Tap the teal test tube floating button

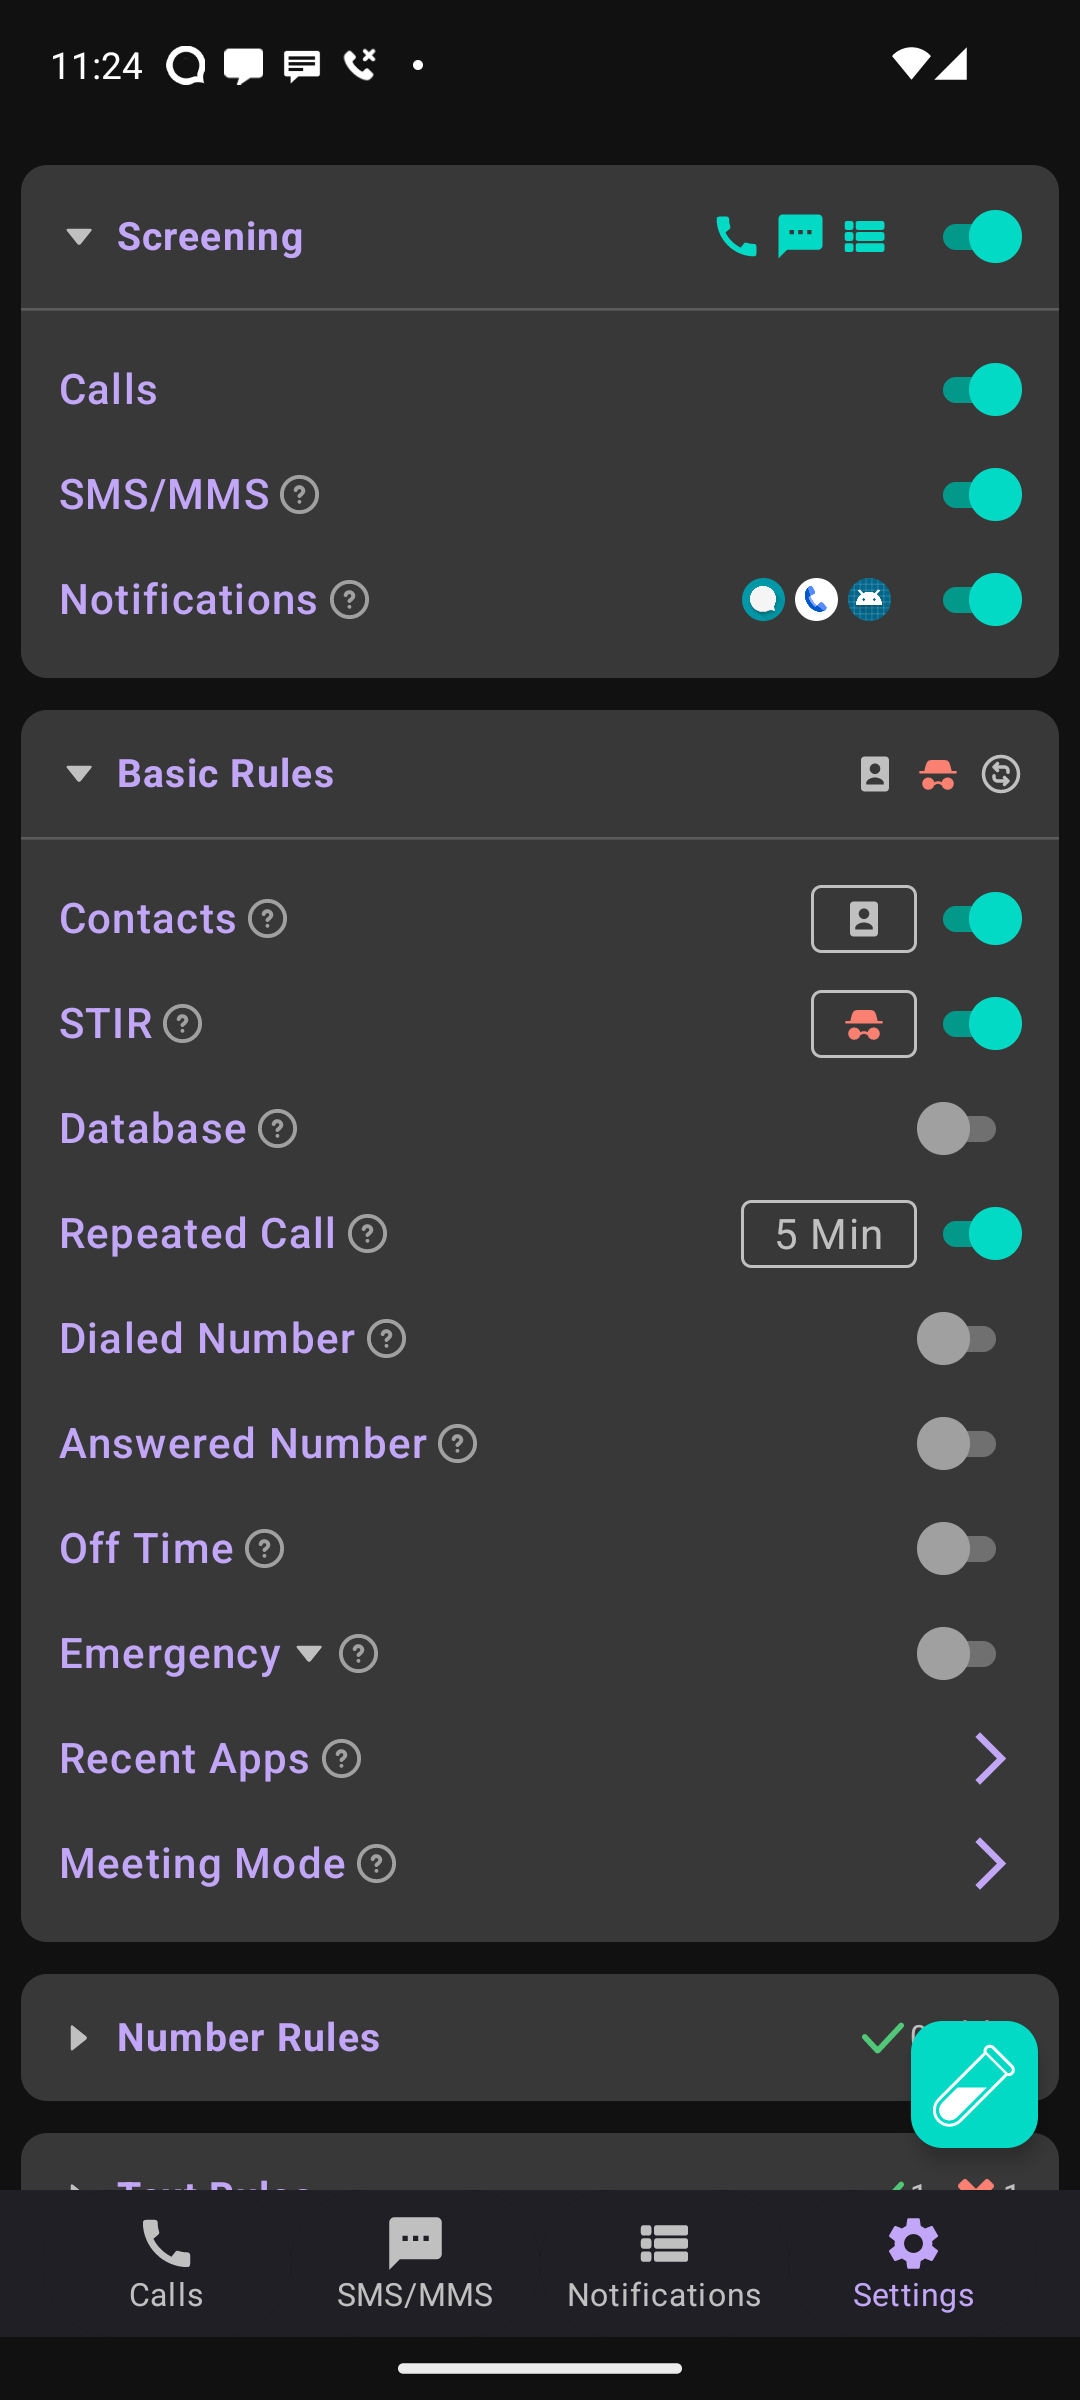(x=974, y=2084)
